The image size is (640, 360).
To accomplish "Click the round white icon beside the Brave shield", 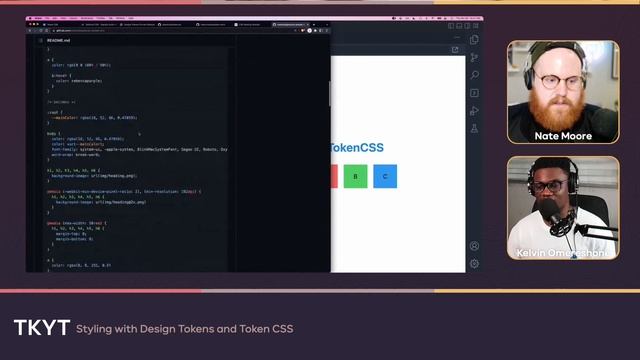I will pyautogui.click(x=309, y=31).
